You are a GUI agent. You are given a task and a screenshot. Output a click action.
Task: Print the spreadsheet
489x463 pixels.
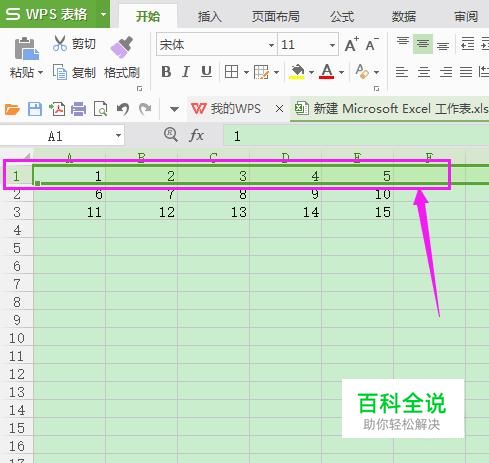coord(78,109)
